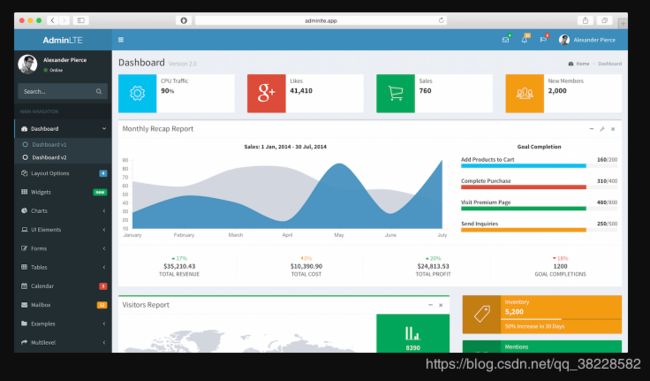Screen dimensions: 650x381
Task: Remove the Visitors Report box
Action: point(441,305)
